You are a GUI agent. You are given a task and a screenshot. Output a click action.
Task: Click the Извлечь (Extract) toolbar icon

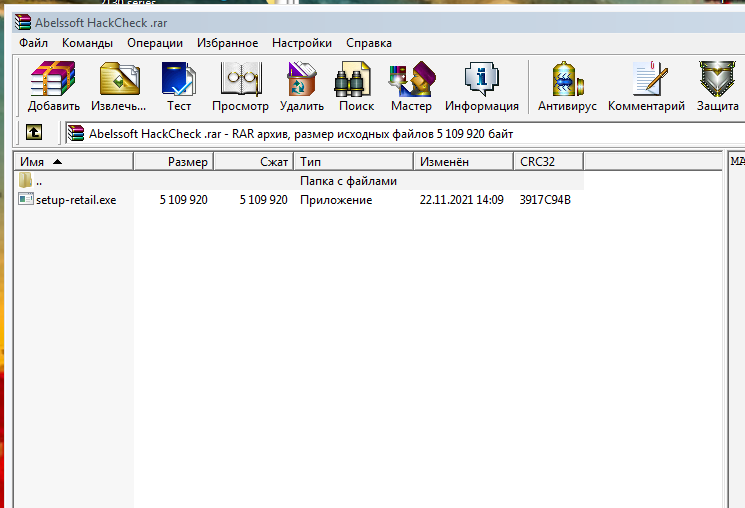coord(119,79)
